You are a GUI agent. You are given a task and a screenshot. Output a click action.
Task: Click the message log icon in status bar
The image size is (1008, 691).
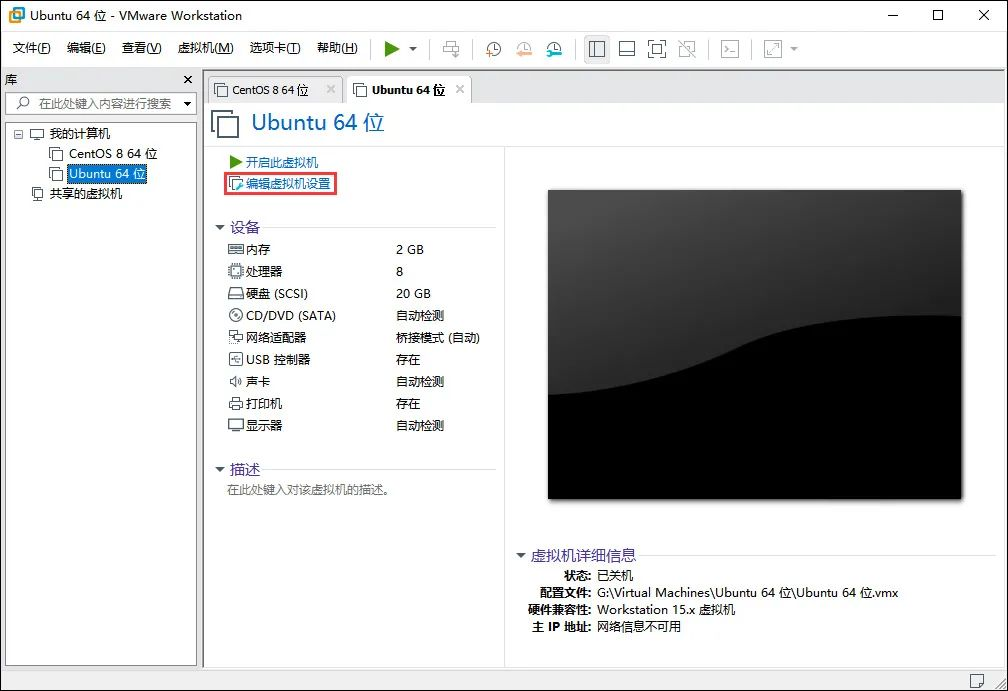pyautogui.click(x=976, y=681)
